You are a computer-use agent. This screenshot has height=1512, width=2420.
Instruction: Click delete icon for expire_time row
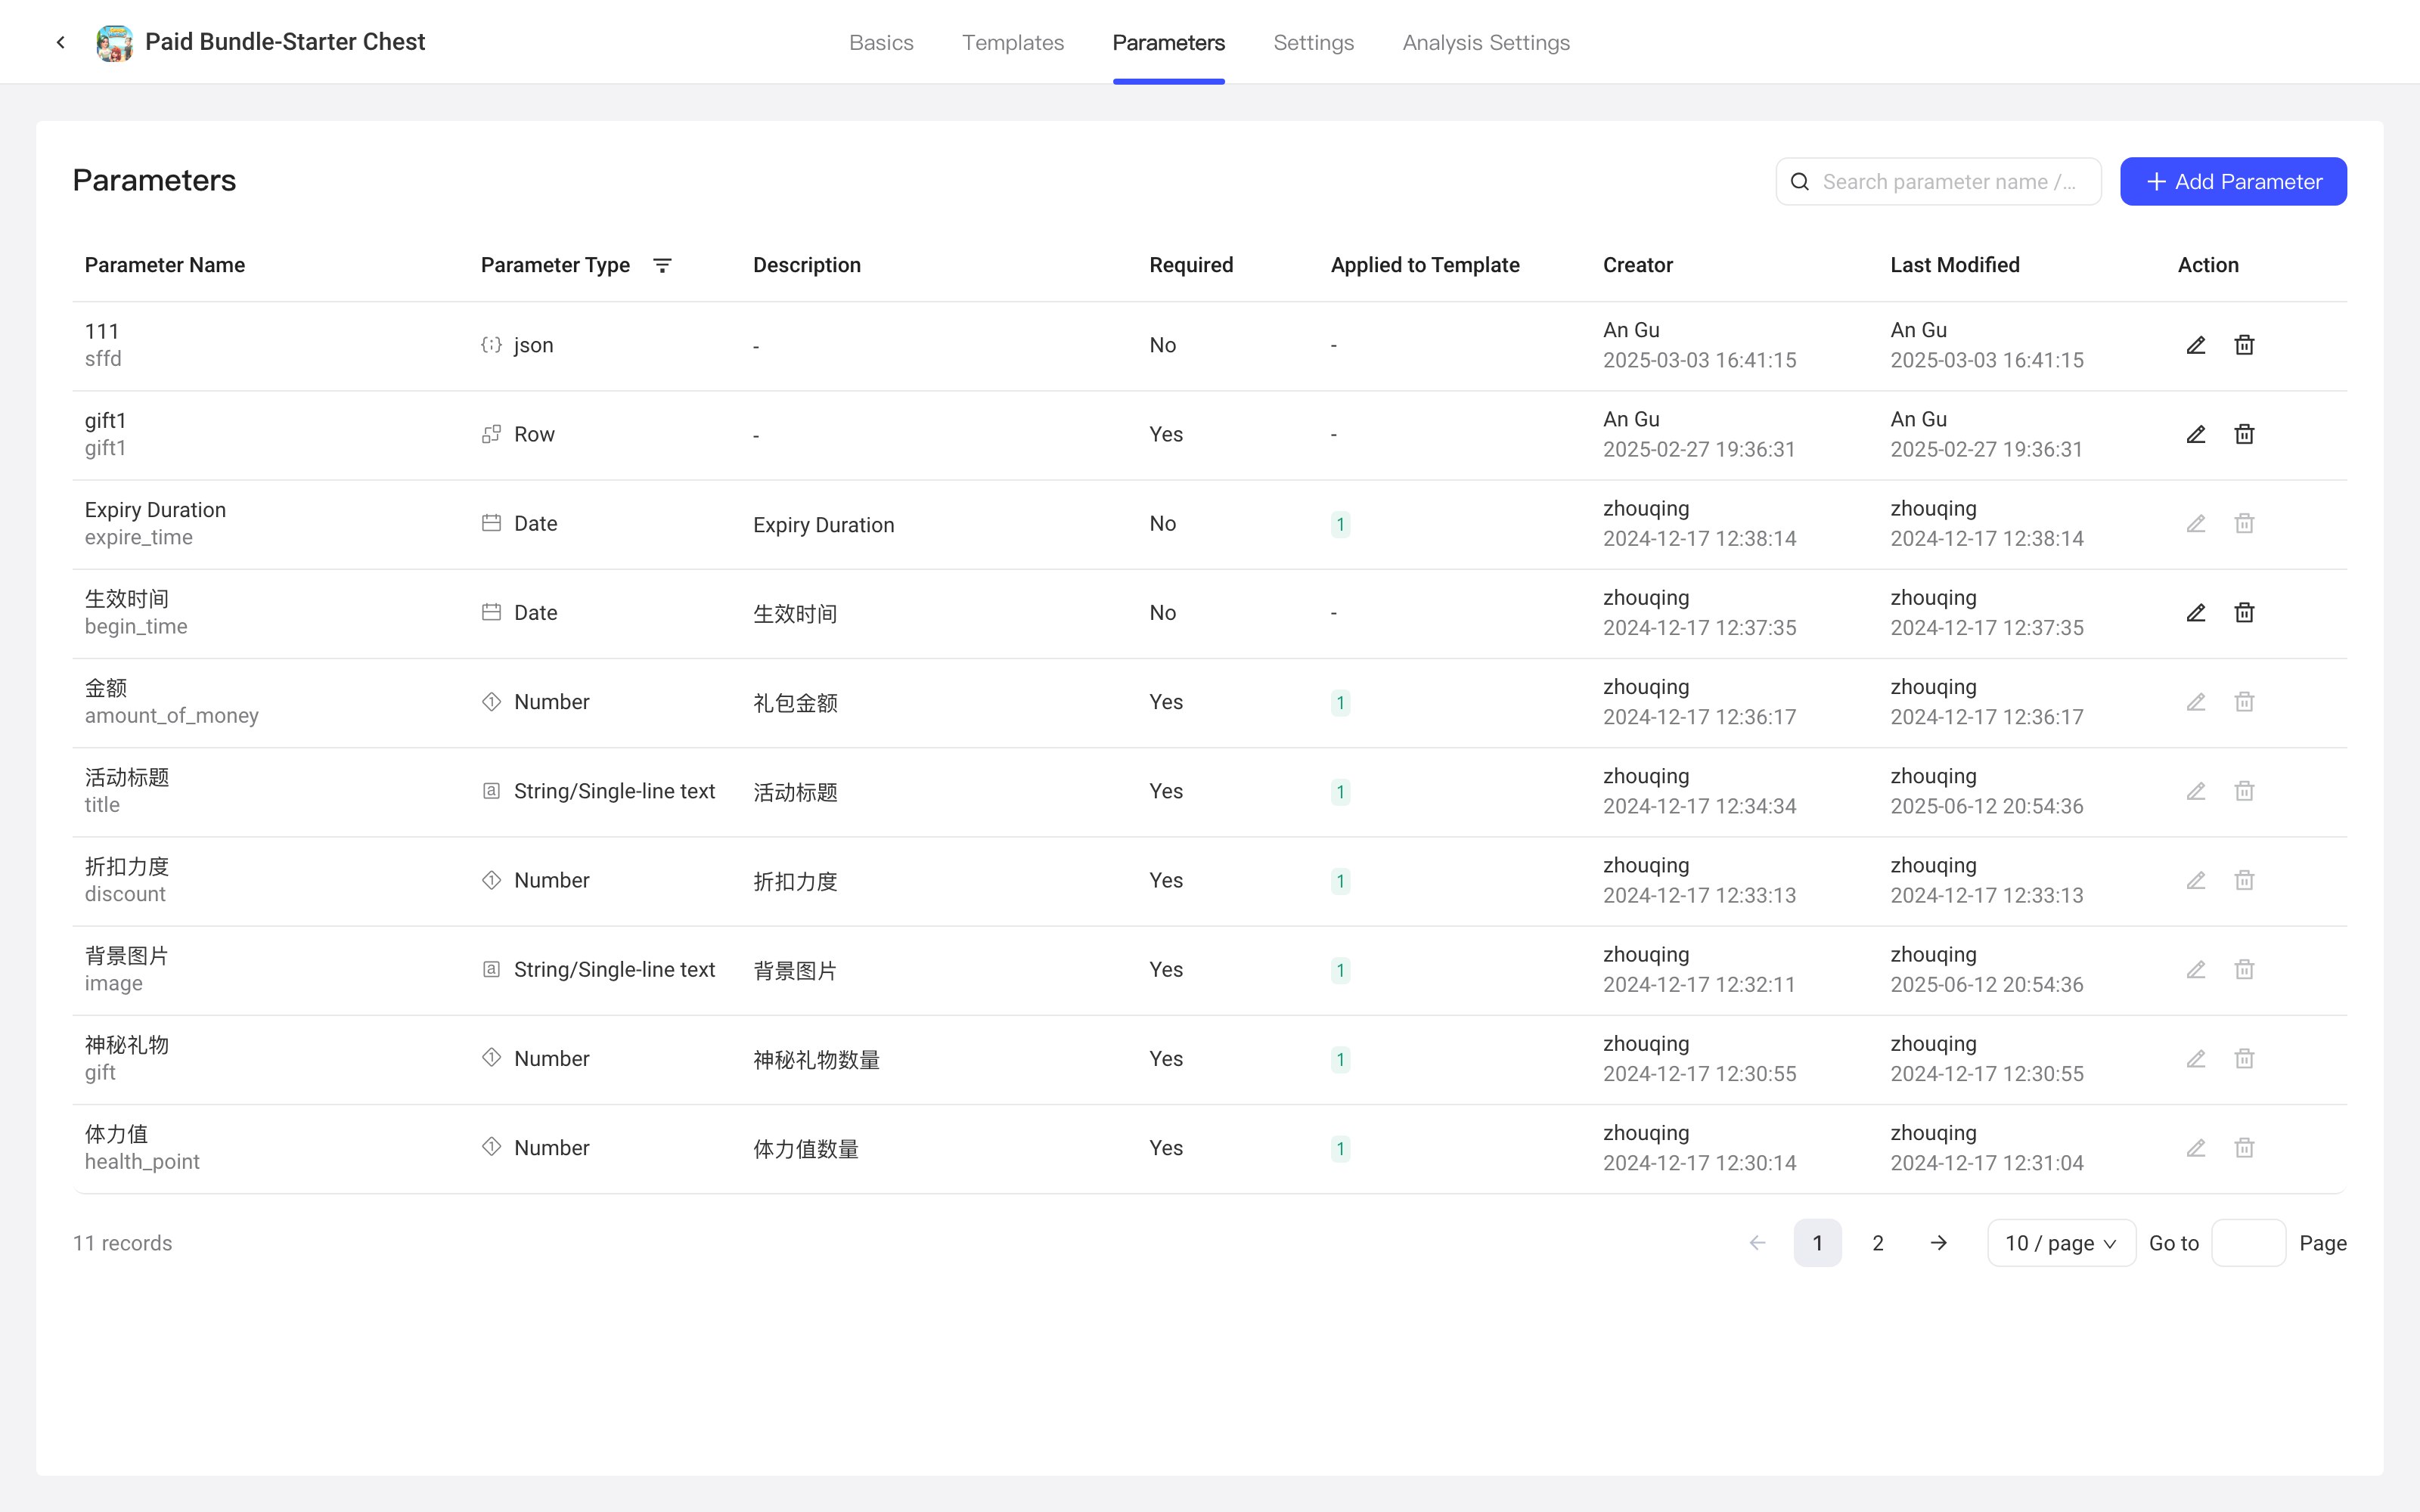[x=2244, y=524]
